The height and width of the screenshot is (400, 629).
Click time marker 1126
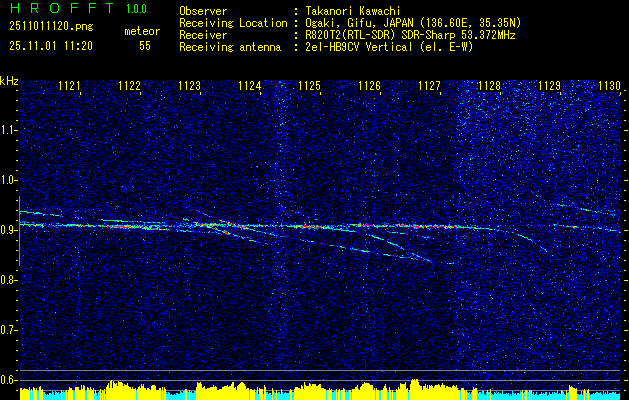369,86
